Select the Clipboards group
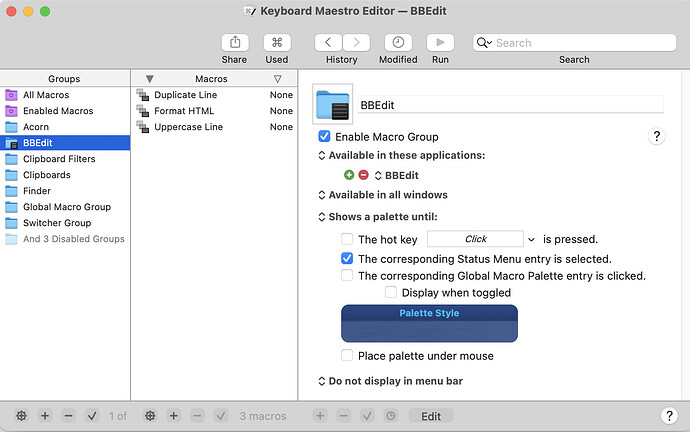 65,175
